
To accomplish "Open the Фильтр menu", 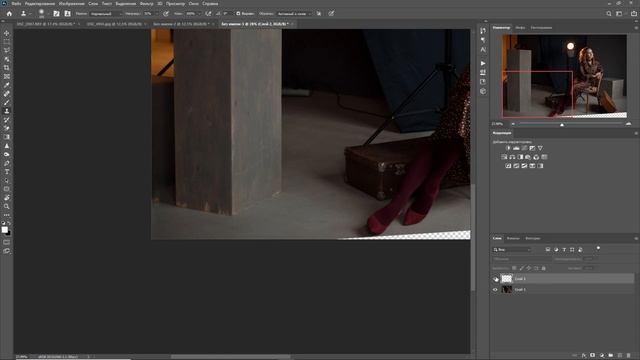I will click(147, 4).
